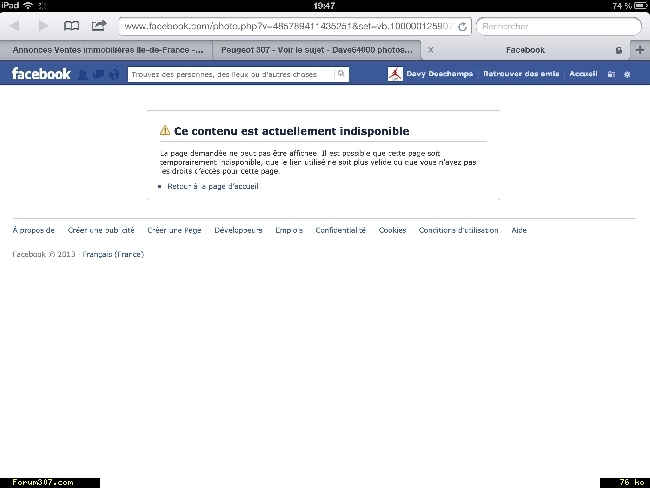Open privacy shortcuts lock icon
650x488 pixels.
(611, 74)
